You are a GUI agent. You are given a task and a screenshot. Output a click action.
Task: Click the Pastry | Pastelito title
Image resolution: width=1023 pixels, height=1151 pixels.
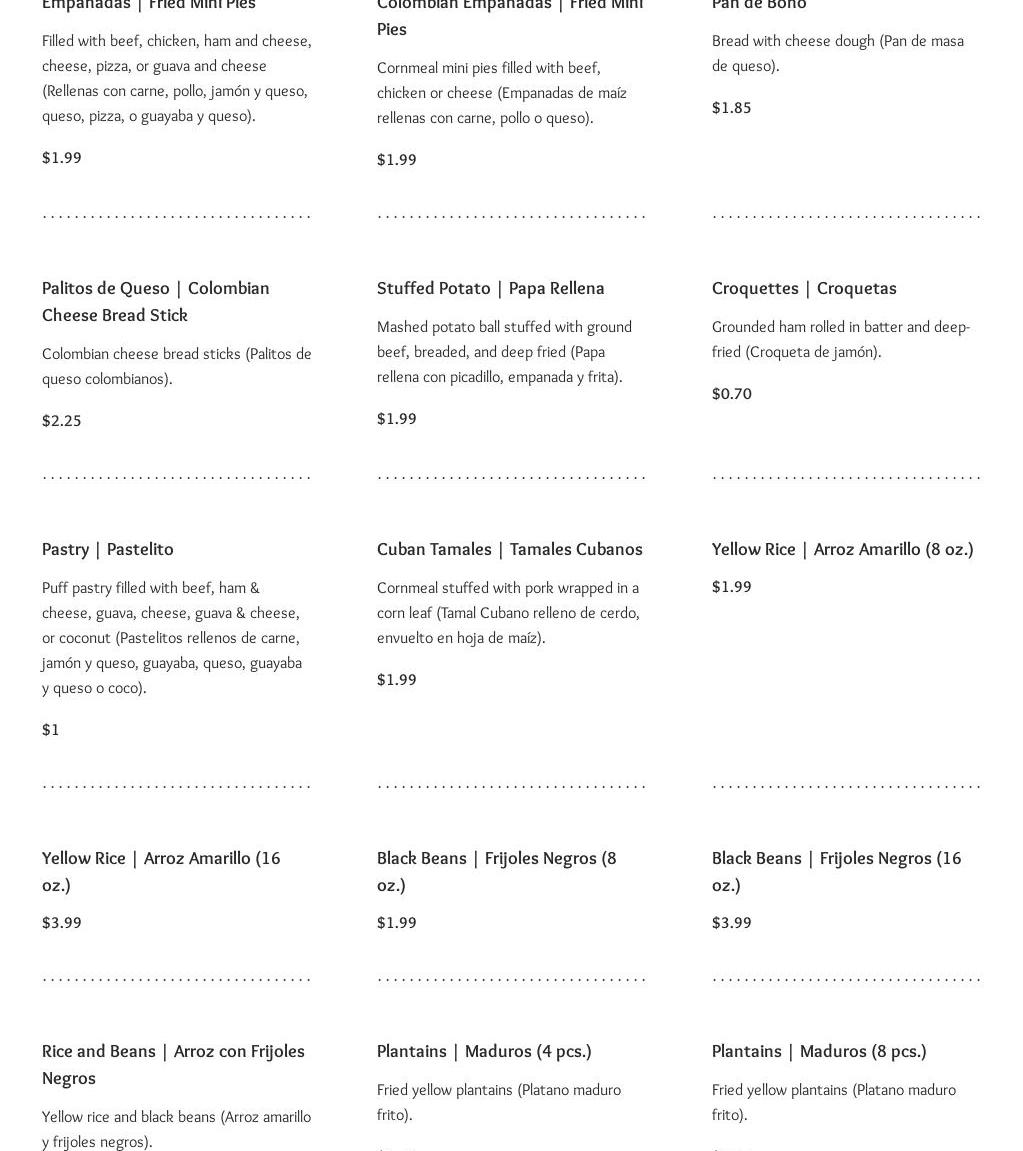[108, 549]
